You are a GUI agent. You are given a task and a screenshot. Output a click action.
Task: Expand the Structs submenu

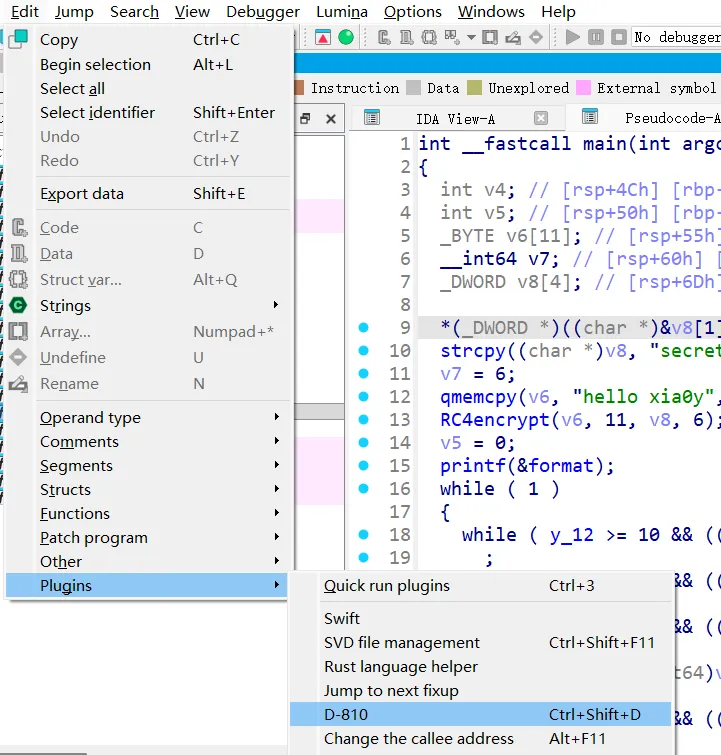tap(146, 490)
